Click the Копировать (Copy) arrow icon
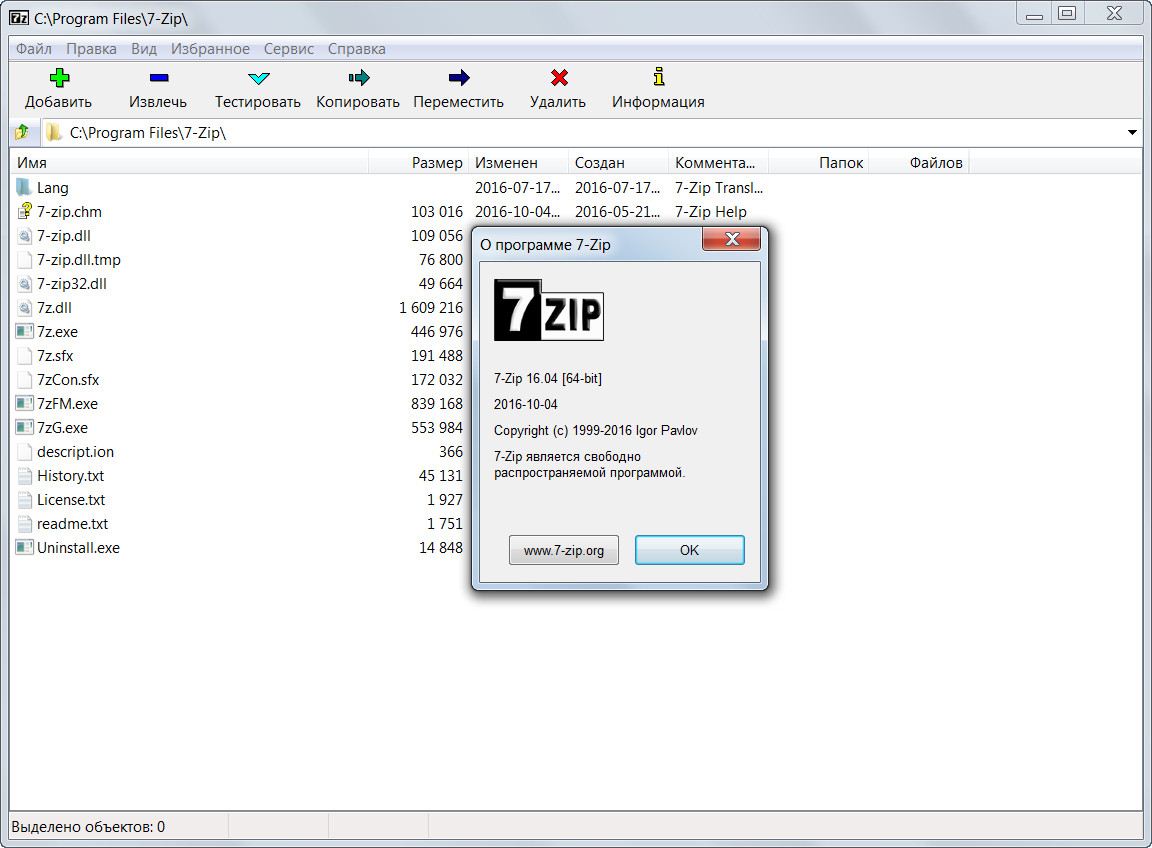Image resolution: width=1152 pixels, height=848 pixels. click(359, 77)
